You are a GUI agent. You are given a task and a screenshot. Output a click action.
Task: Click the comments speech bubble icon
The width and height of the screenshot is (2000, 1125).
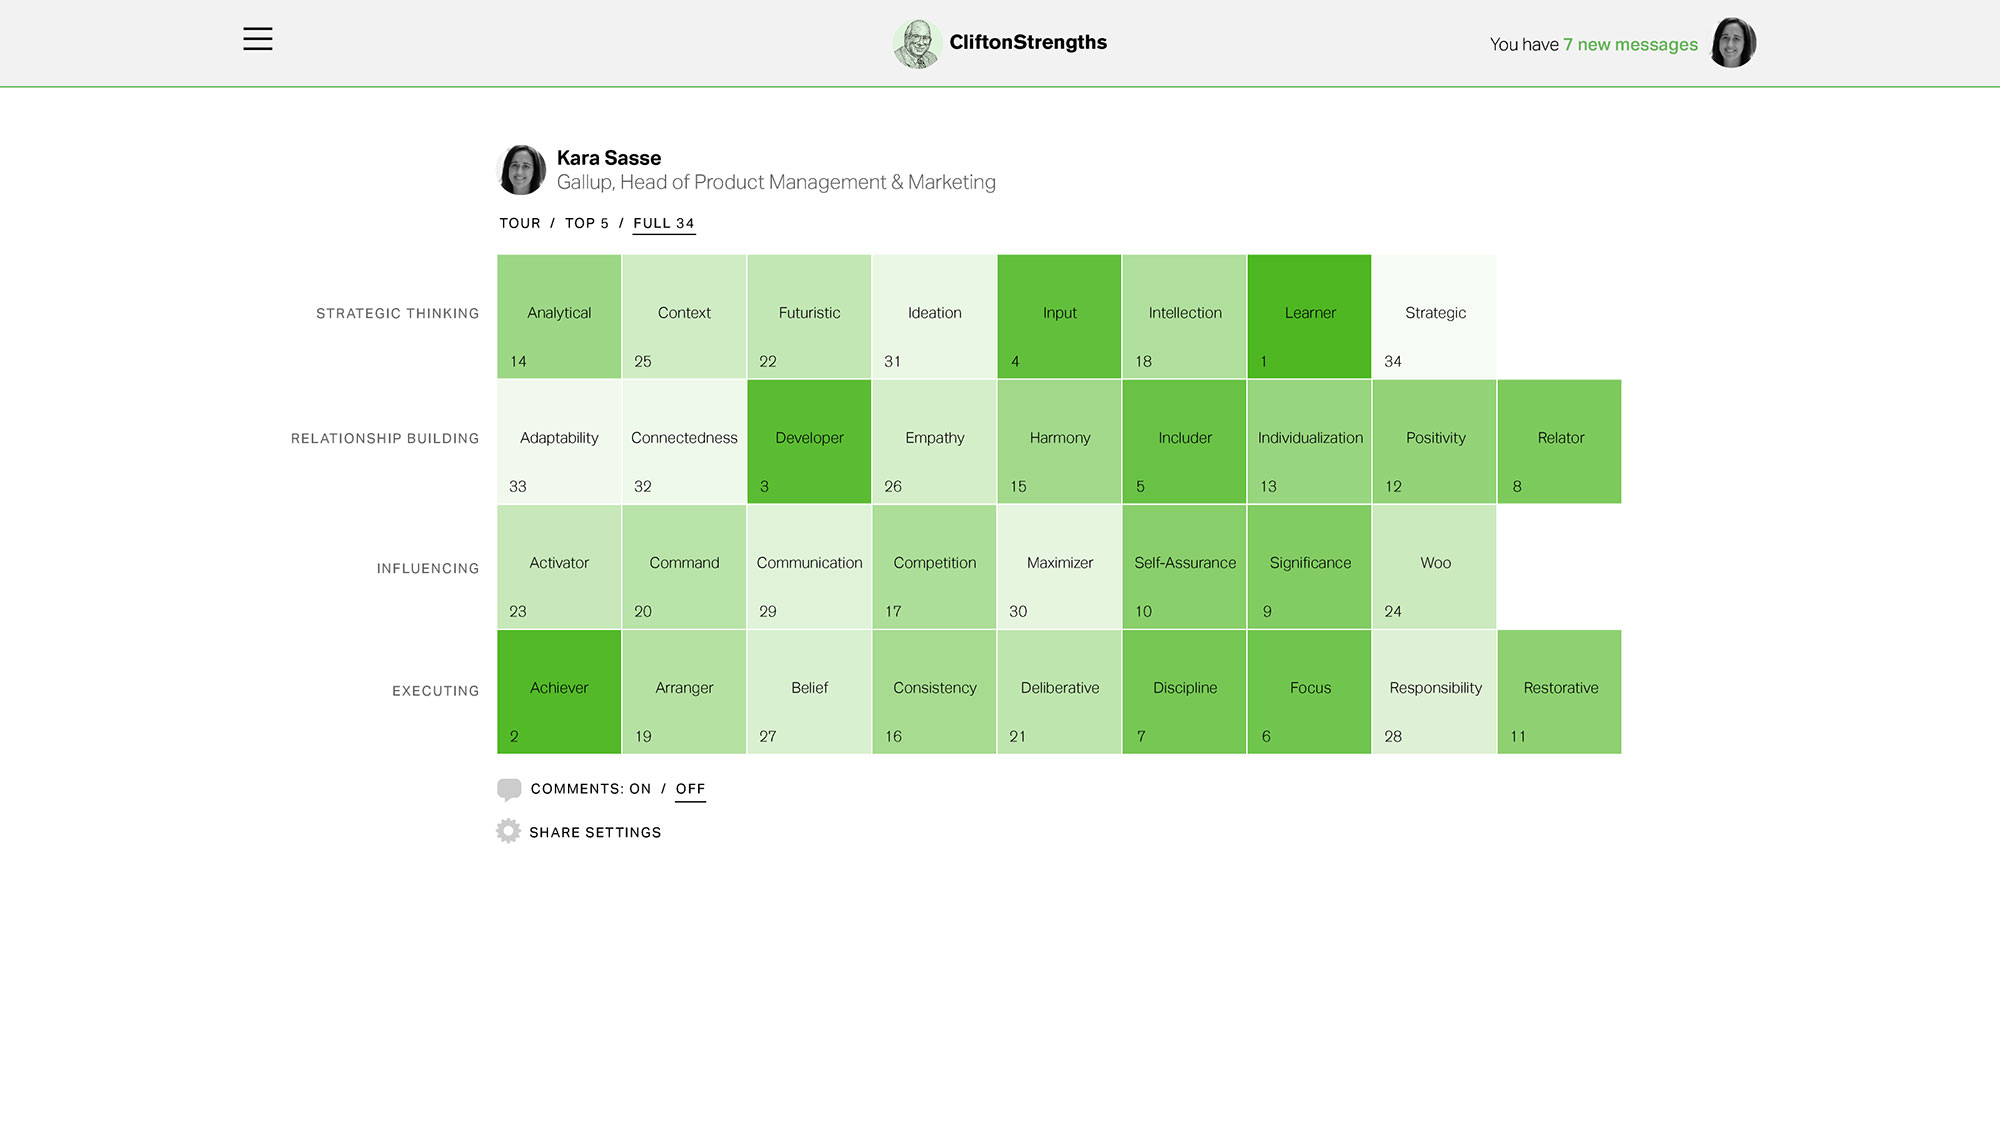click(x=509, y=790)
